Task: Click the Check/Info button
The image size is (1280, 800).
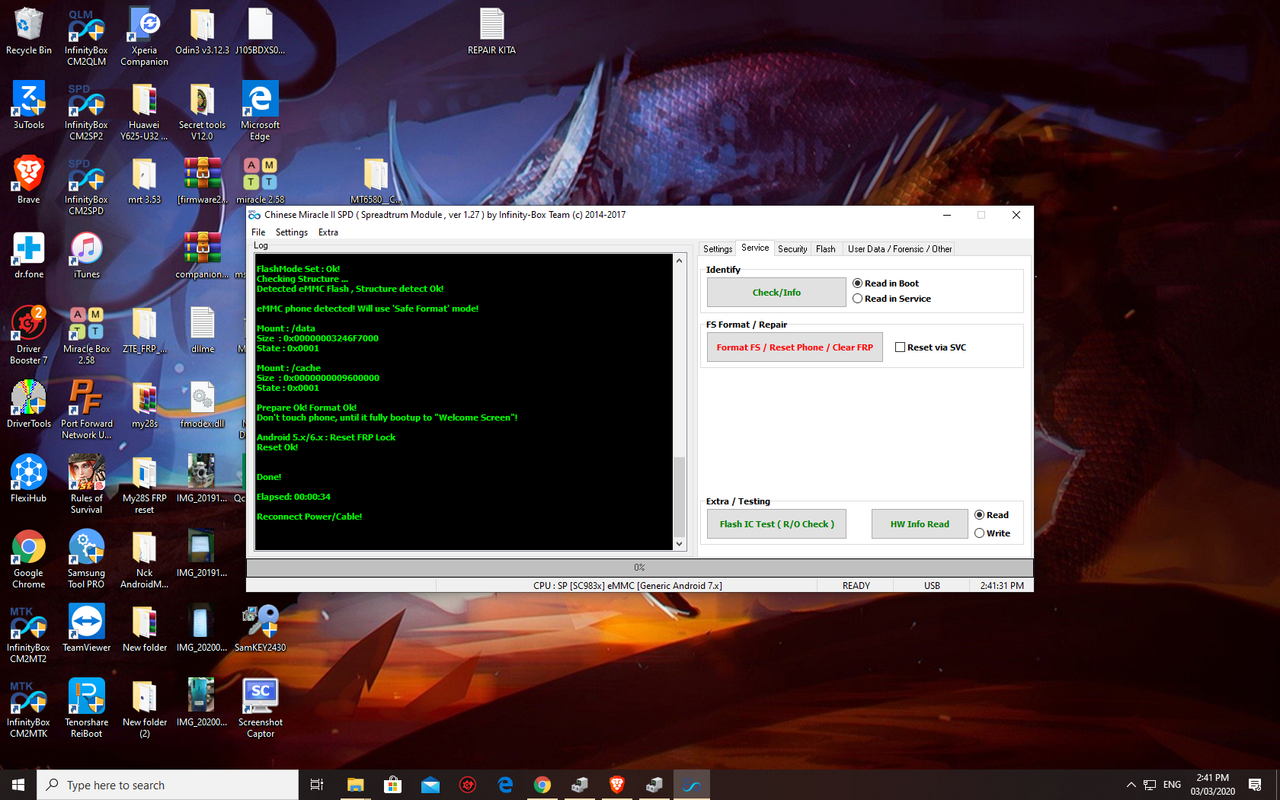Action: [777, 292]
